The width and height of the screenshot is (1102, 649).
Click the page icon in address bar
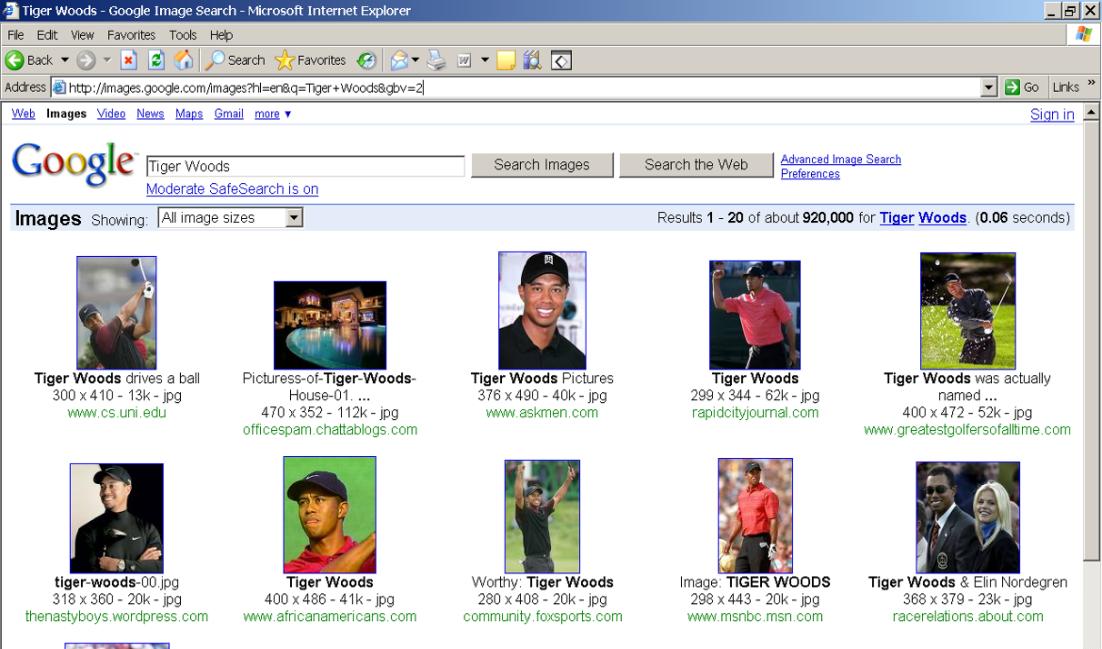tap(60, 88)
